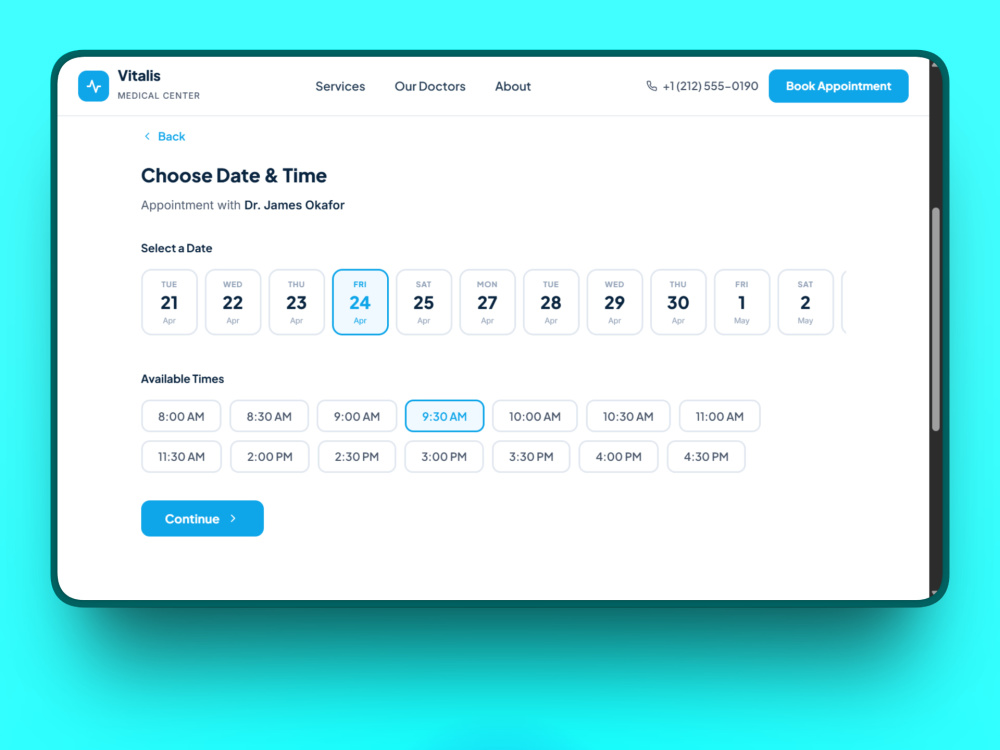Choose Saturday April 25 date
Image resolution: width=1000 pixels, height=750 pixels.
pos(423,302)
